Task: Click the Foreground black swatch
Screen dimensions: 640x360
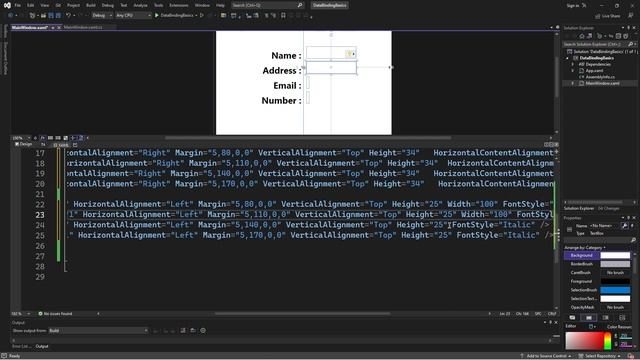Action: [615, 281]
